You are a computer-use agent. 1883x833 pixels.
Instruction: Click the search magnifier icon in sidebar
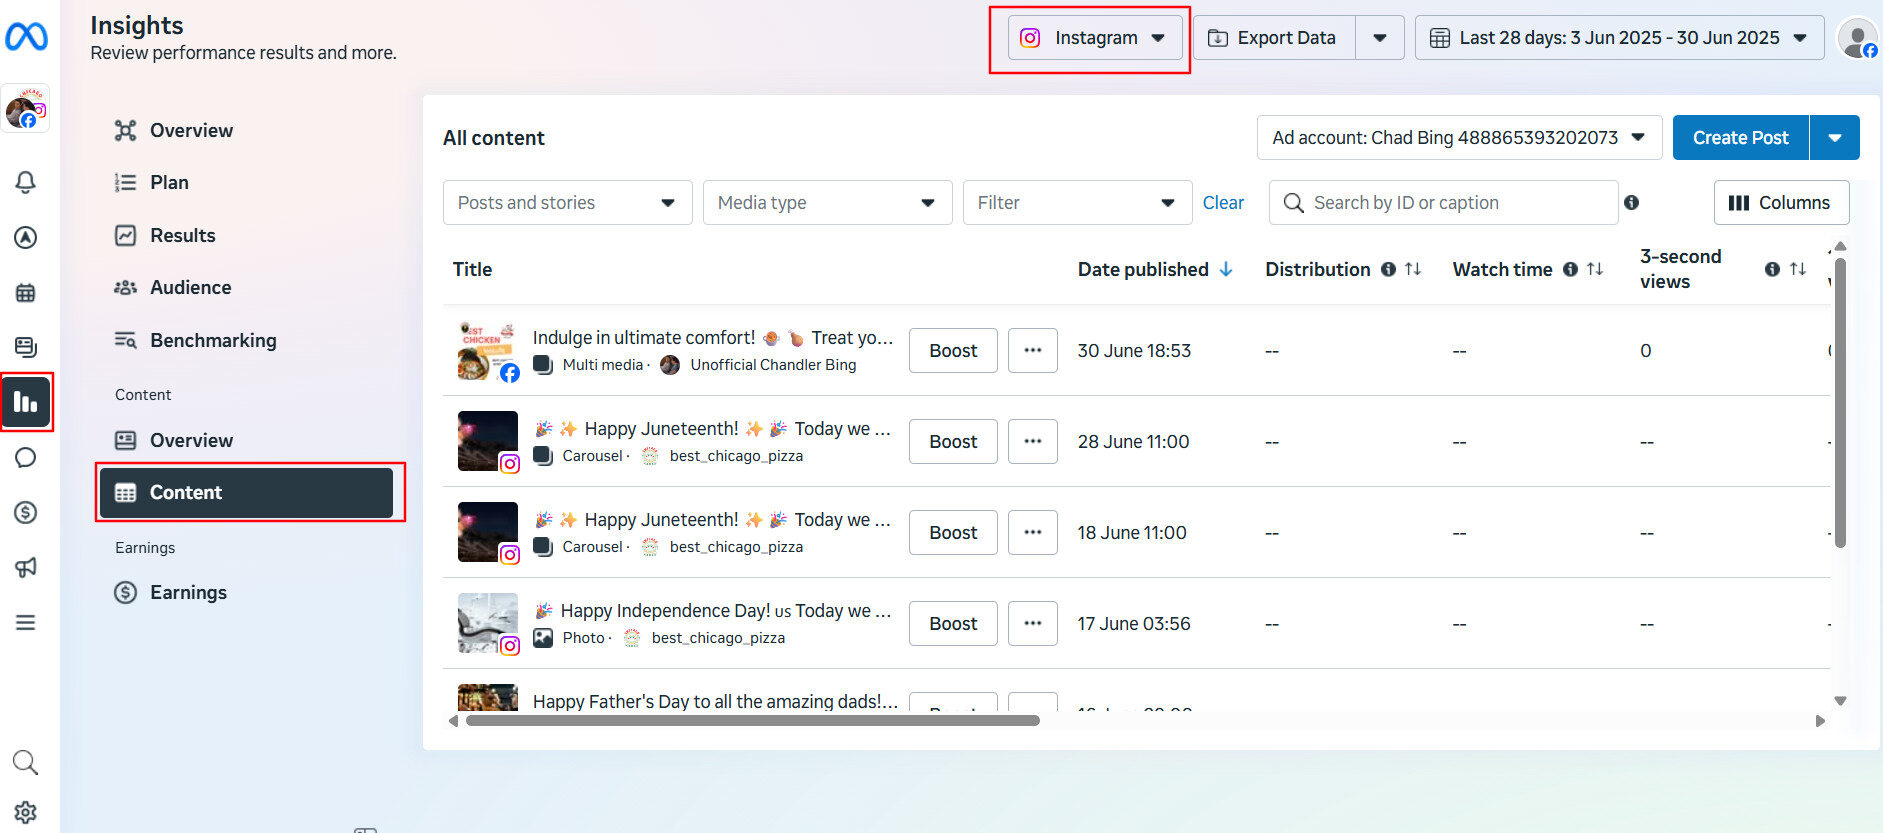[x=26, y=763]
